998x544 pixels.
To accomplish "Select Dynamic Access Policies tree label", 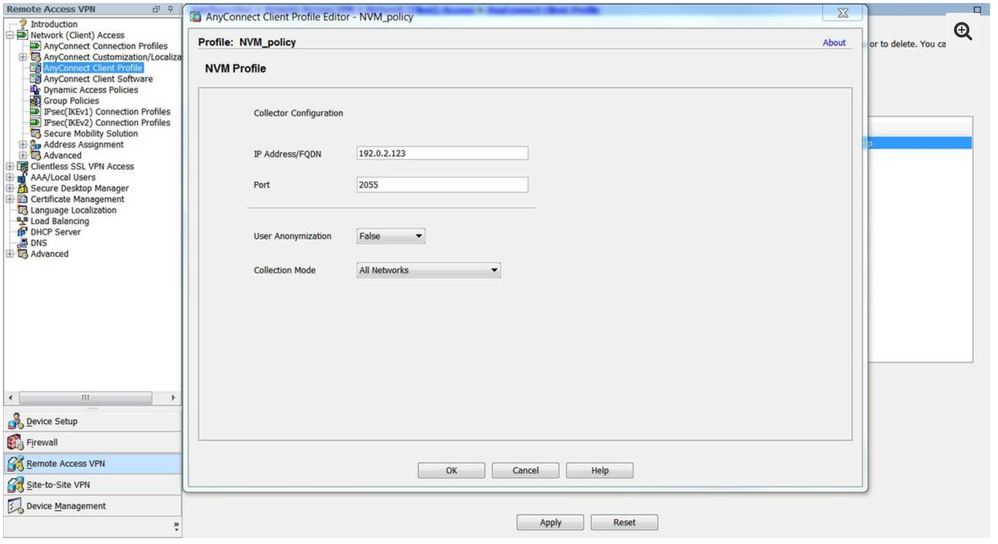I will click(90, 90).
